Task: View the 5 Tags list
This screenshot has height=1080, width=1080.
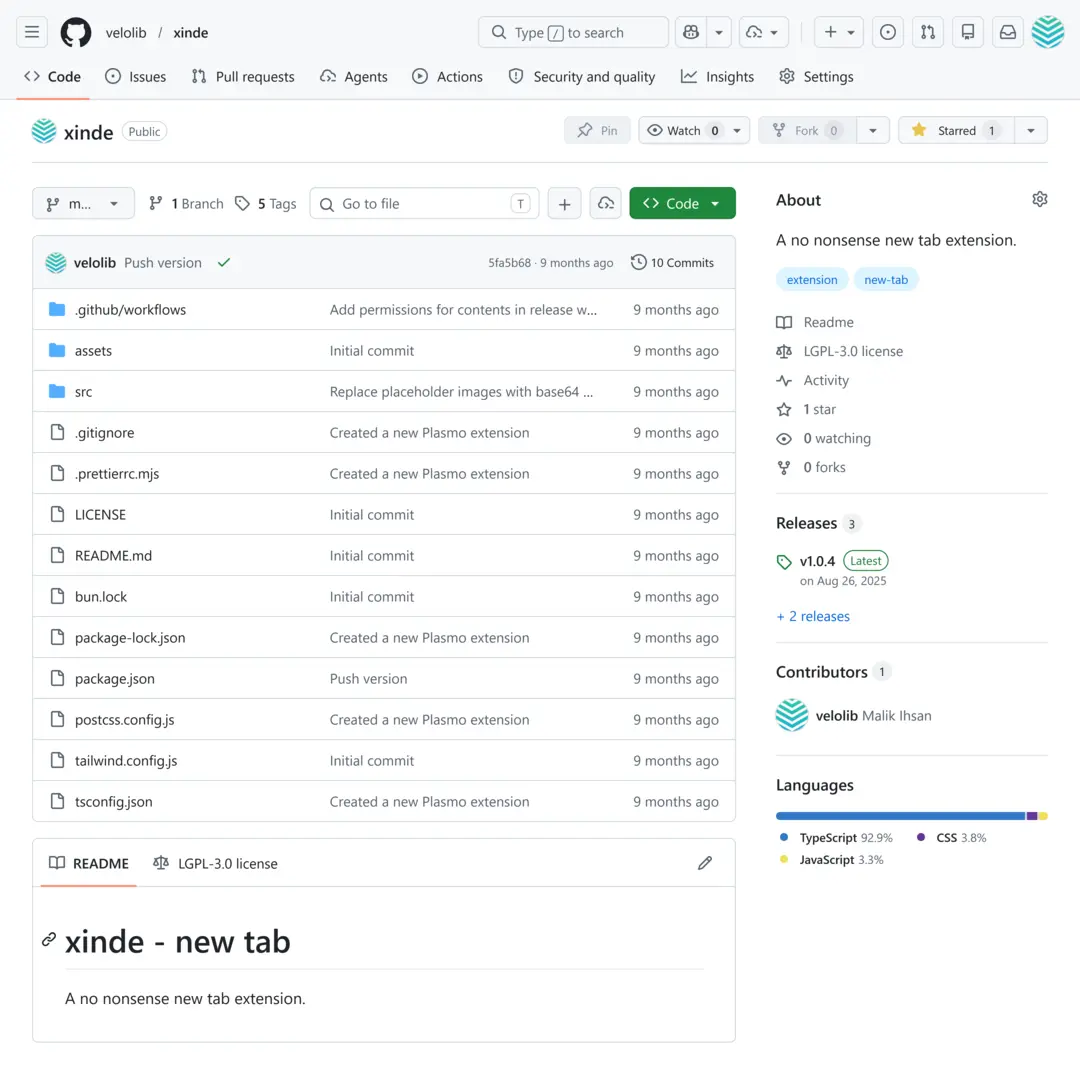Action: (266, 204)
